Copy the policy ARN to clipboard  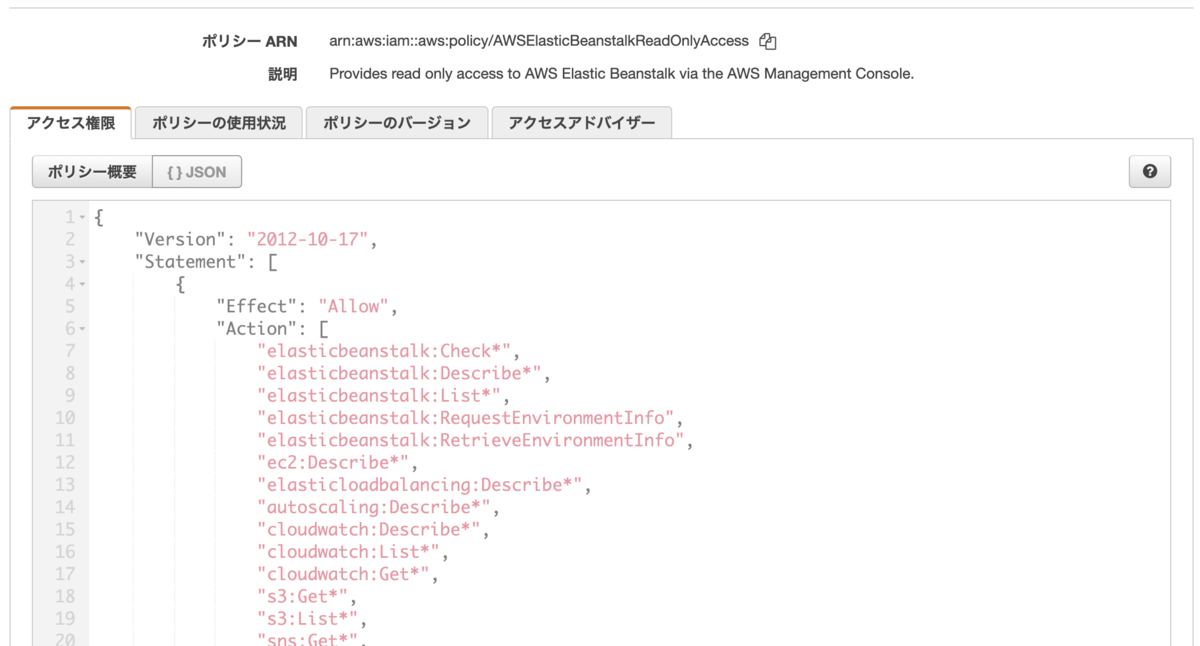[x=767, y=41]
